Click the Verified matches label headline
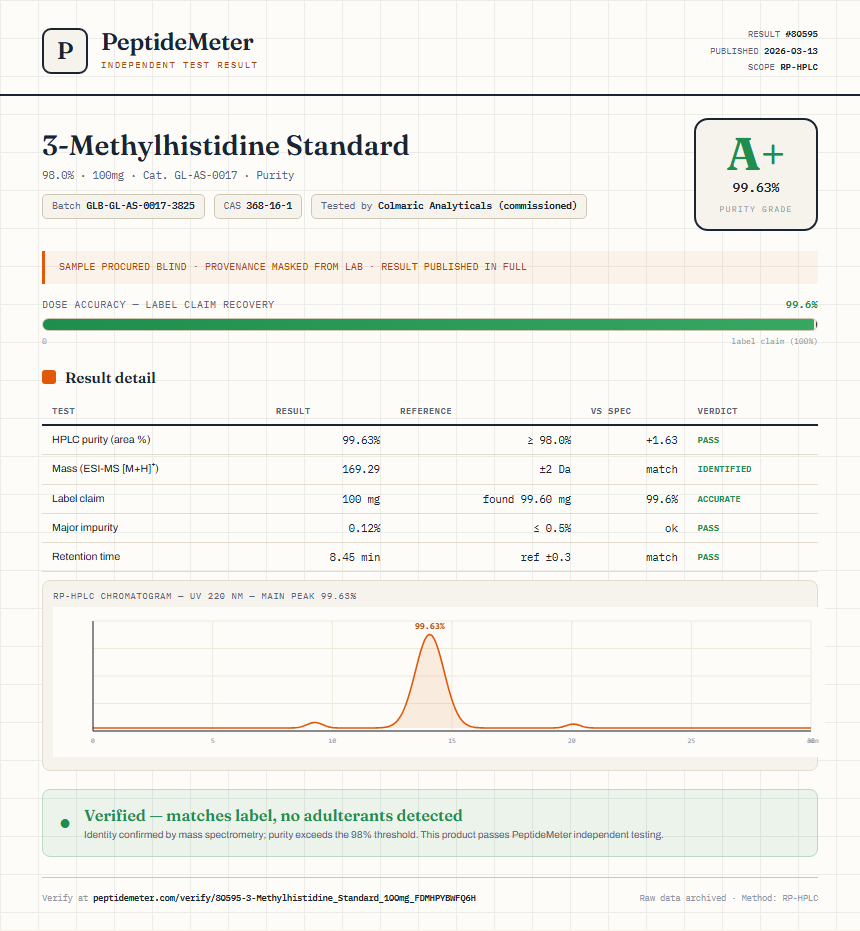This screenshot has height=931, width=860. (x=273, y=815)
